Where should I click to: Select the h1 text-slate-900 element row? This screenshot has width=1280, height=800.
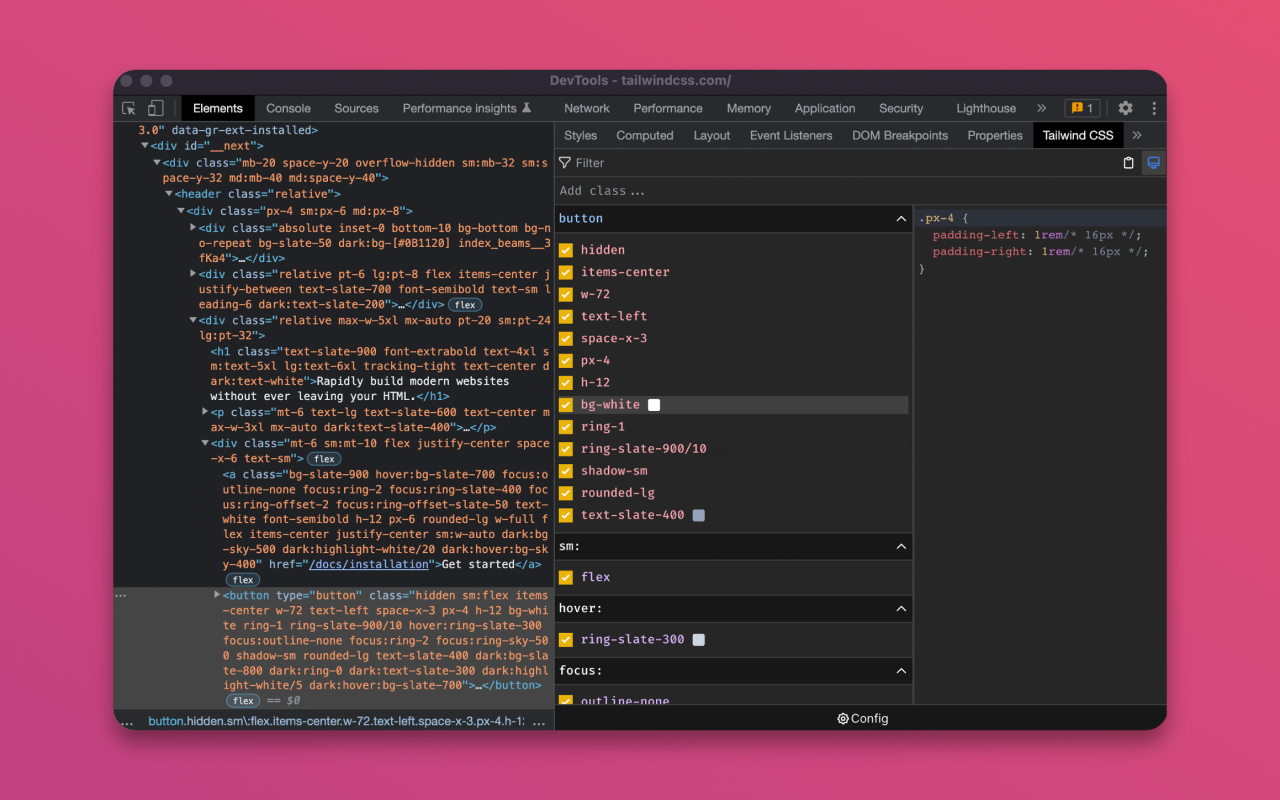pos(380,374)
